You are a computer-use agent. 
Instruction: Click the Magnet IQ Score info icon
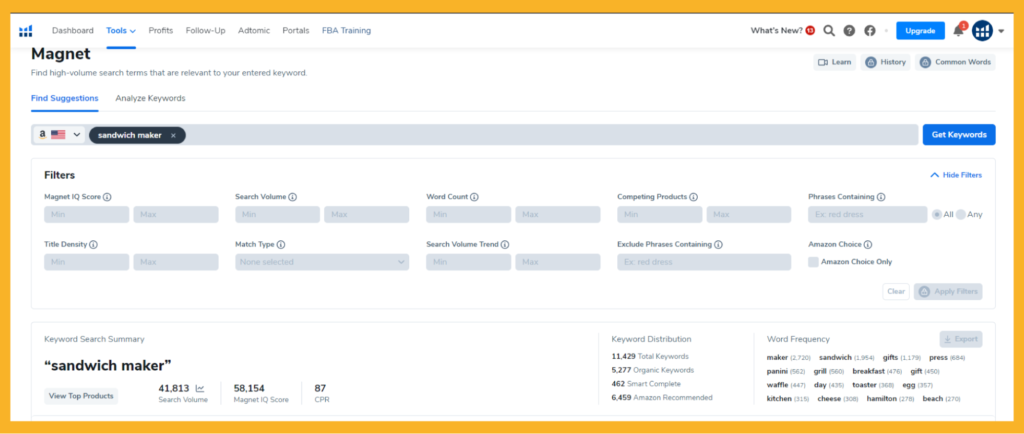(107, 197)
